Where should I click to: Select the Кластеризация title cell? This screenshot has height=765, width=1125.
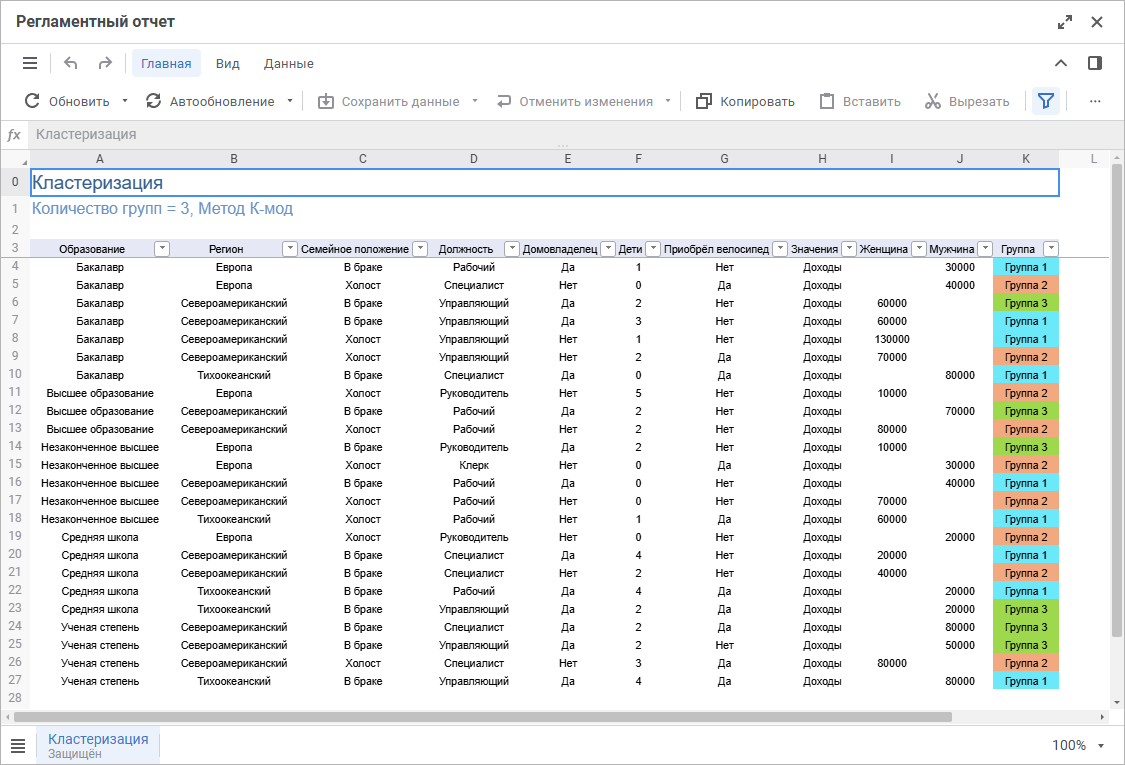(545, 182)
